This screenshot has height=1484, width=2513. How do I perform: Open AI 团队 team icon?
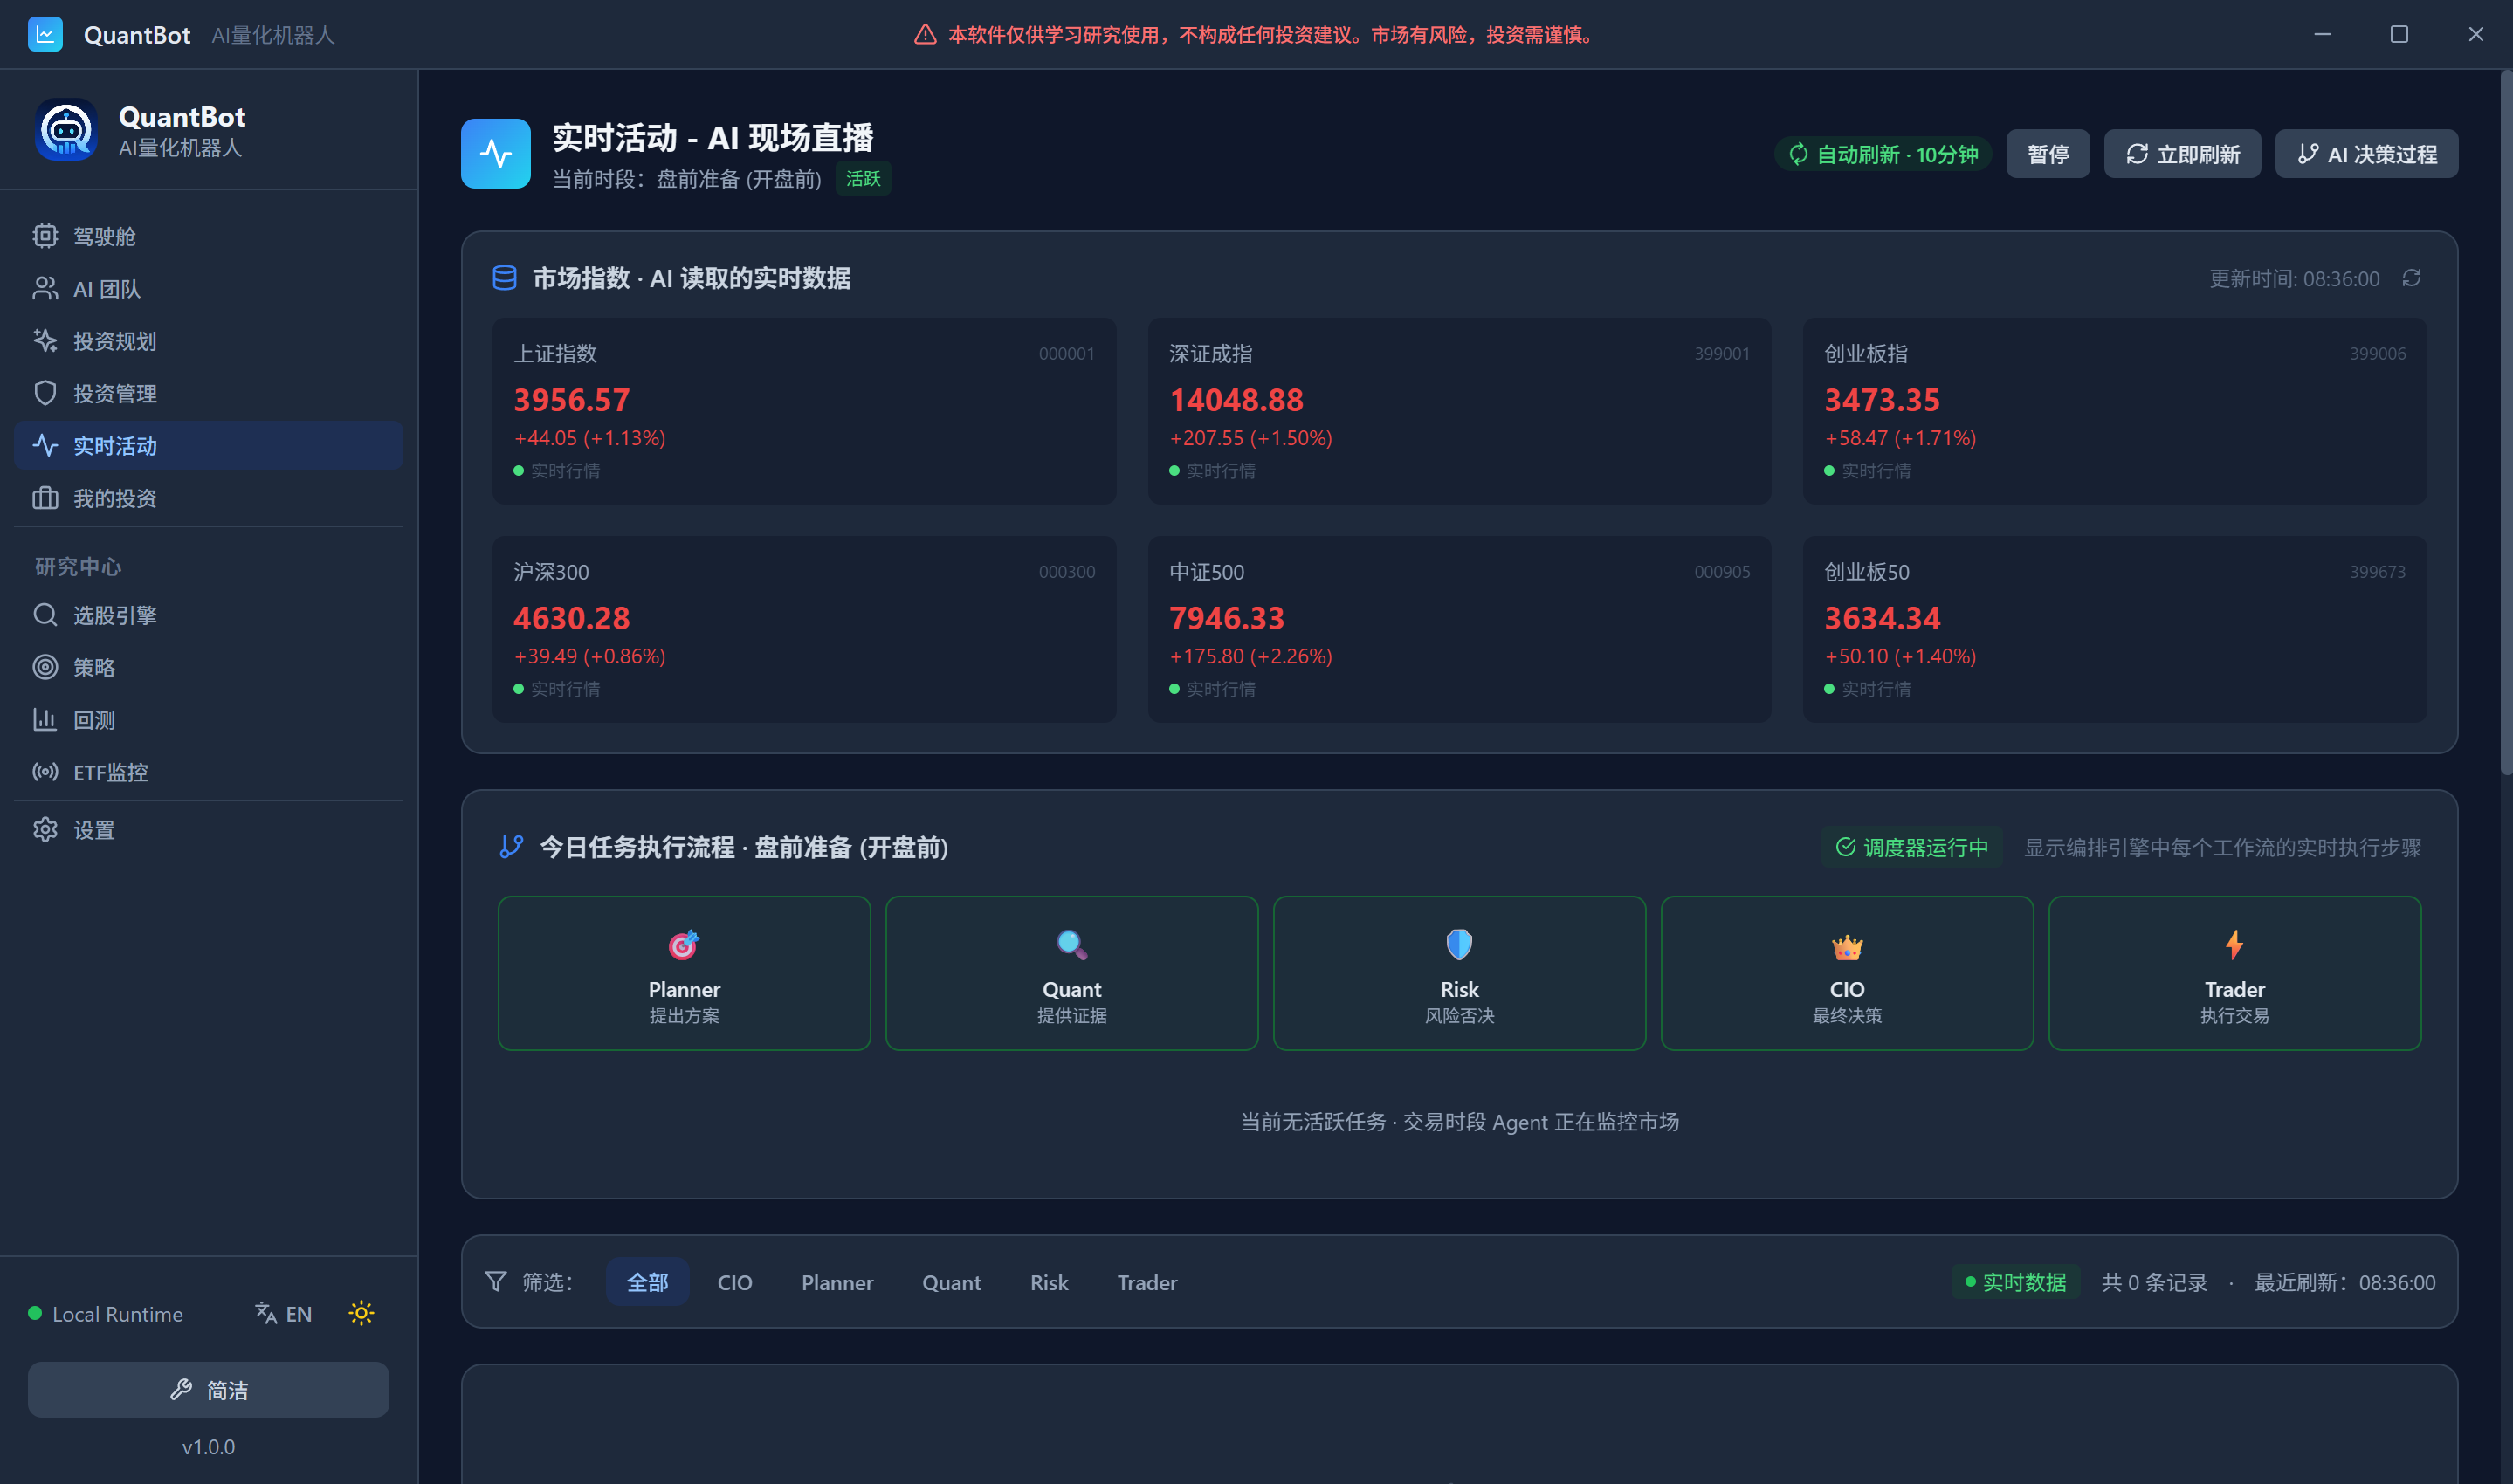tap(45, 288)
